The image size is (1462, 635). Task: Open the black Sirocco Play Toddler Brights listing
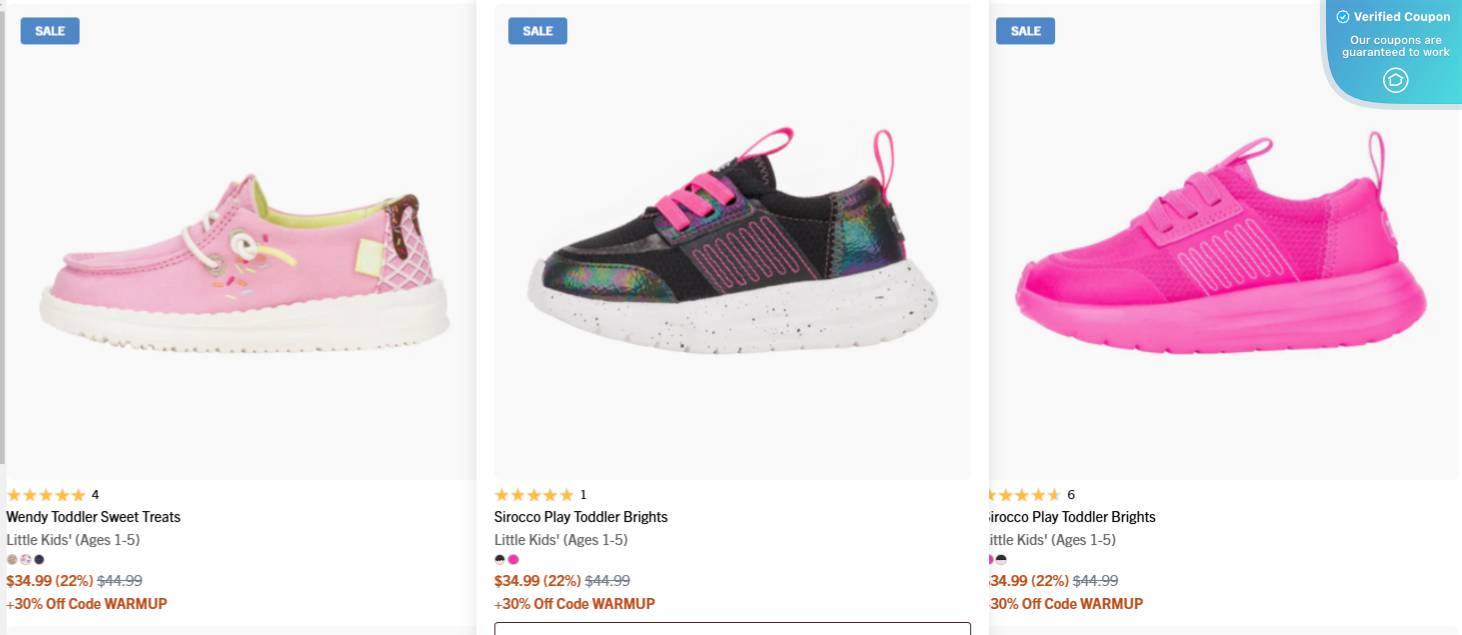point(581,517)
